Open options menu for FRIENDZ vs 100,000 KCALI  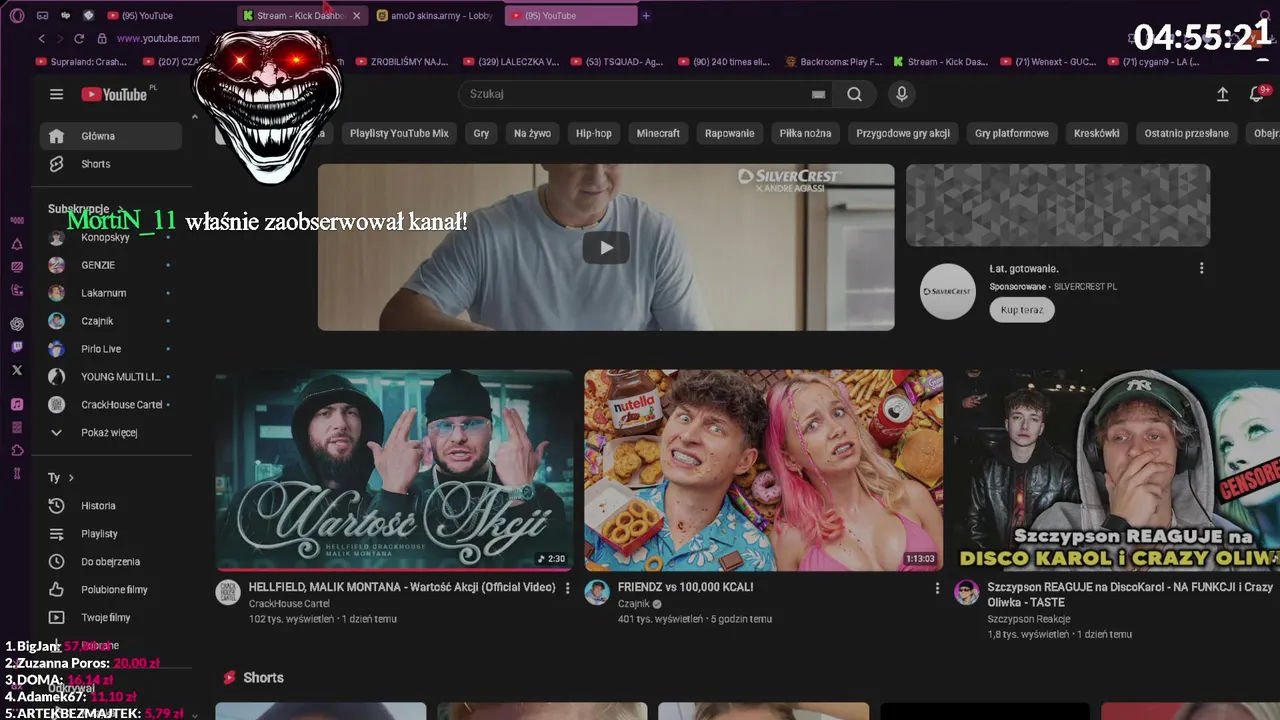pyautogui.click(x=937, y=588)
